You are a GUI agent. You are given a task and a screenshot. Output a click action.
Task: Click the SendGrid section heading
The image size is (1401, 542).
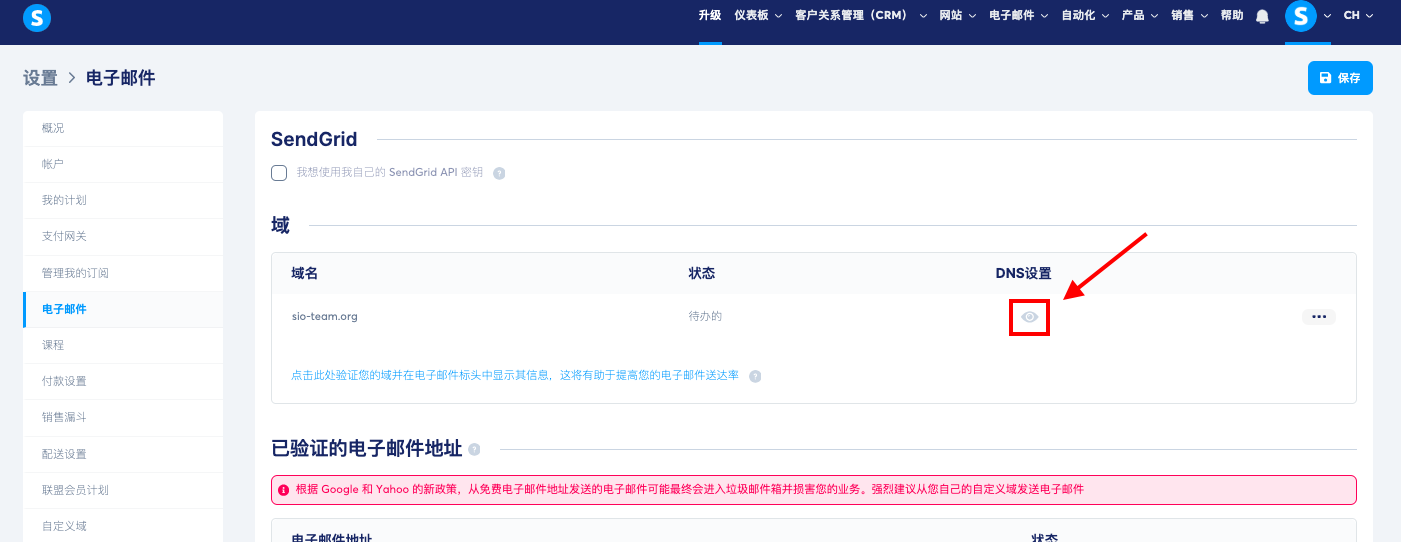point(314,139)
